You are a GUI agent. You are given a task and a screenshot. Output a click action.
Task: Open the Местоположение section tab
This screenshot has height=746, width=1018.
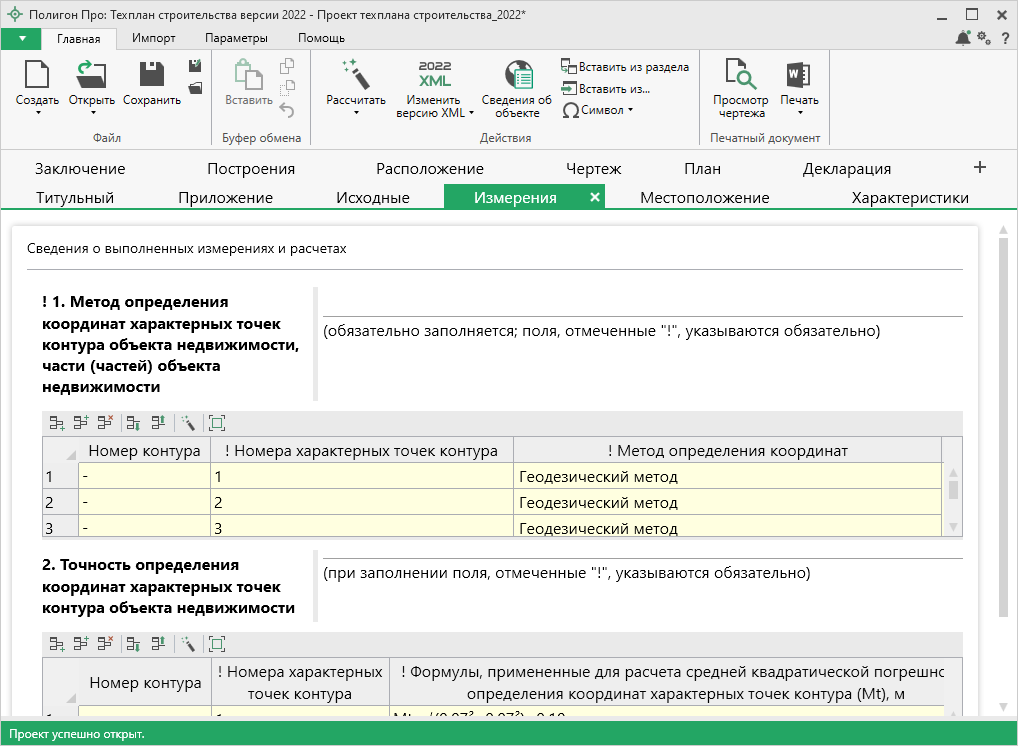(x=704, y=197)
